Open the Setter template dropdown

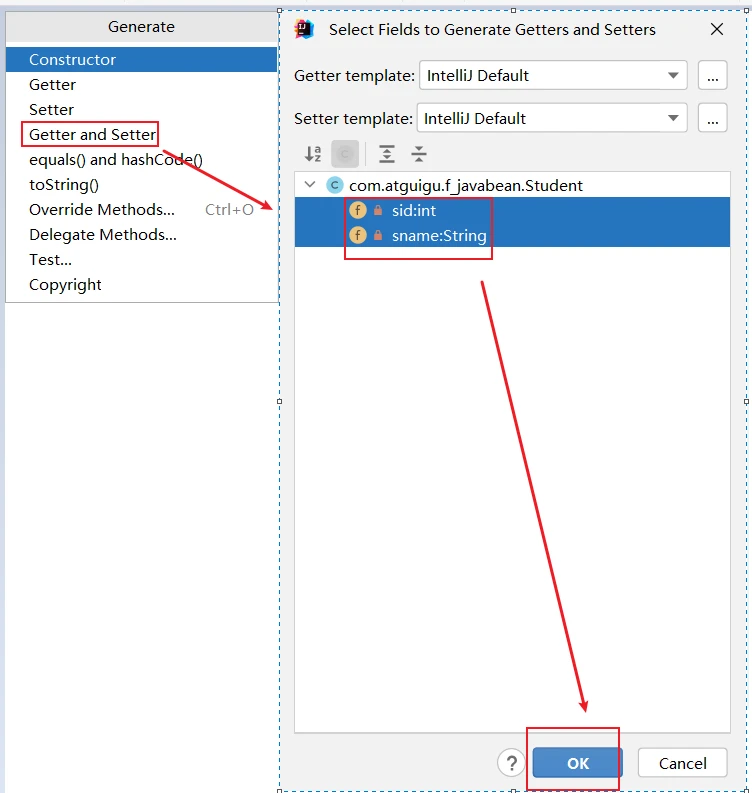coord(552,118)
